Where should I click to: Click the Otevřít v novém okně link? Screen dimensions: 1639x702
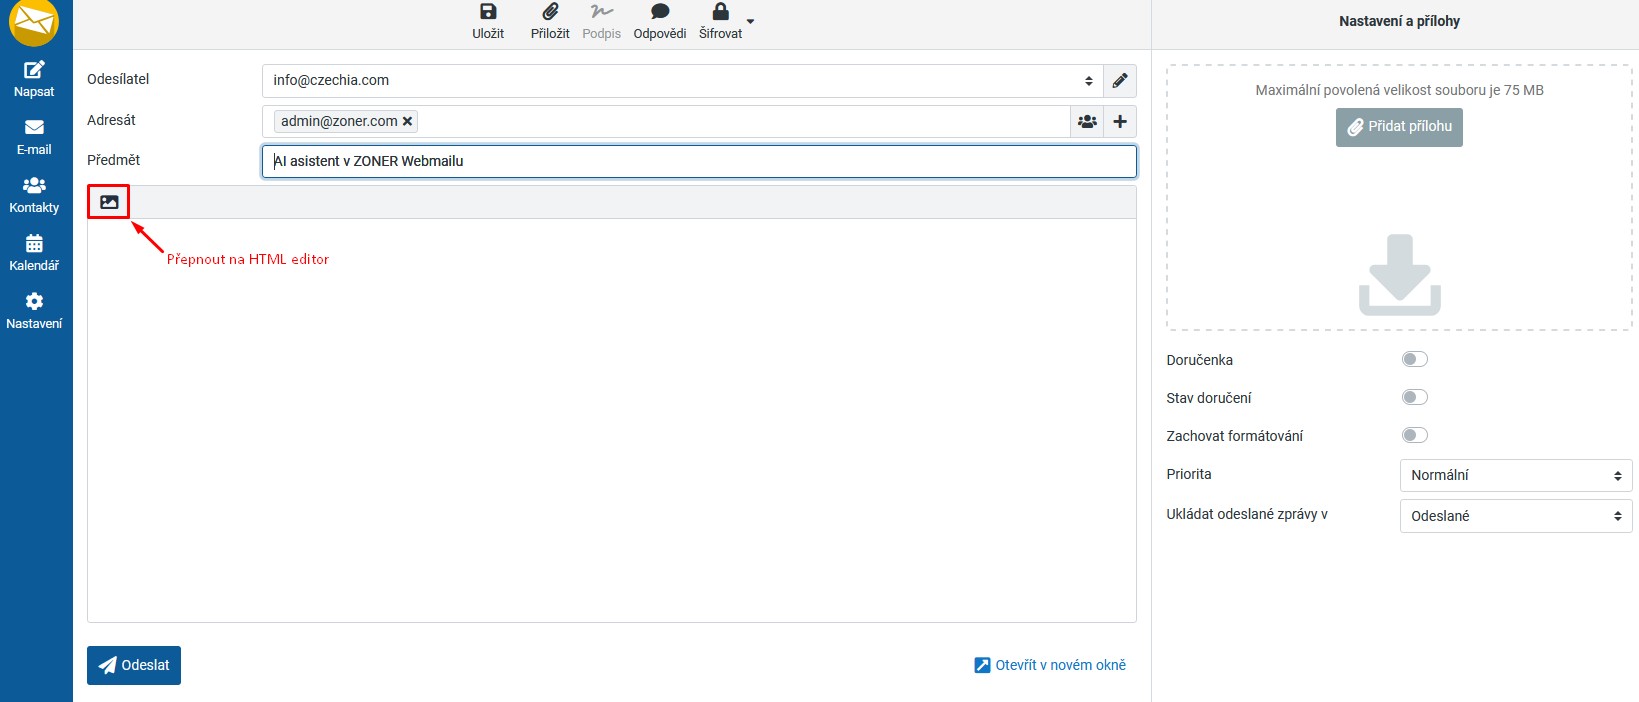click(1050, 665)
